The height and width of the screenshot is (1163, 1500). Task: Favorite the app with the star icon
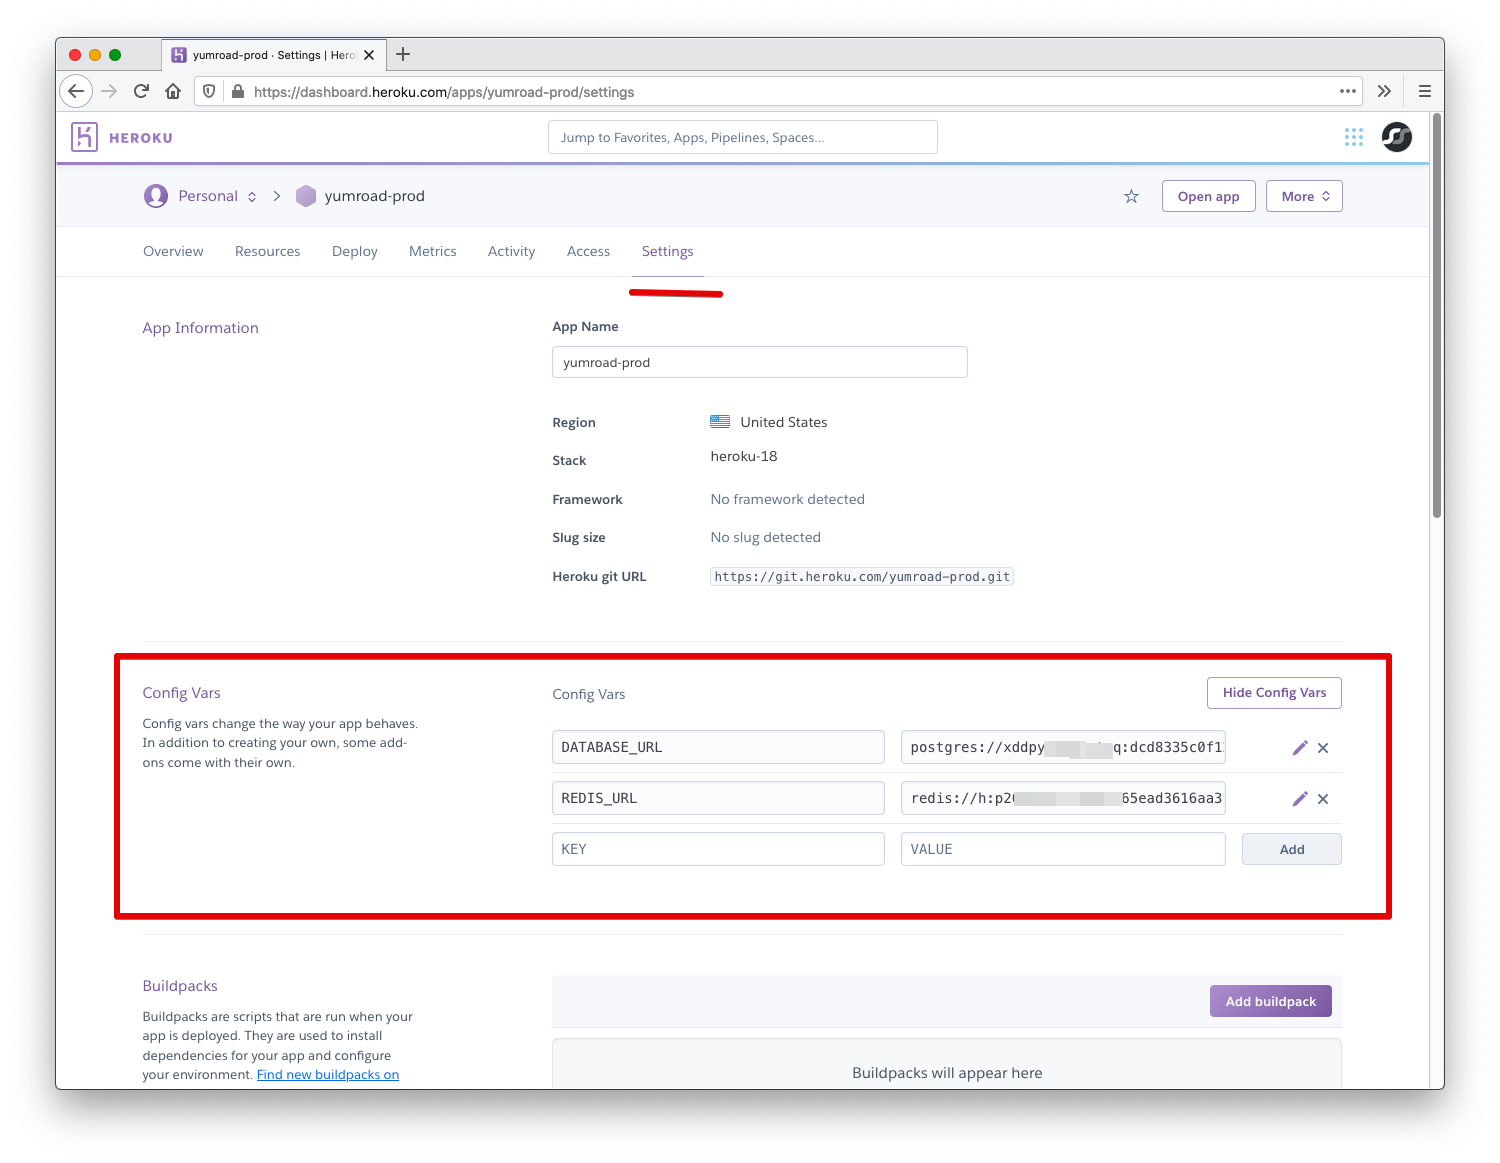(x=1131, y=196)
